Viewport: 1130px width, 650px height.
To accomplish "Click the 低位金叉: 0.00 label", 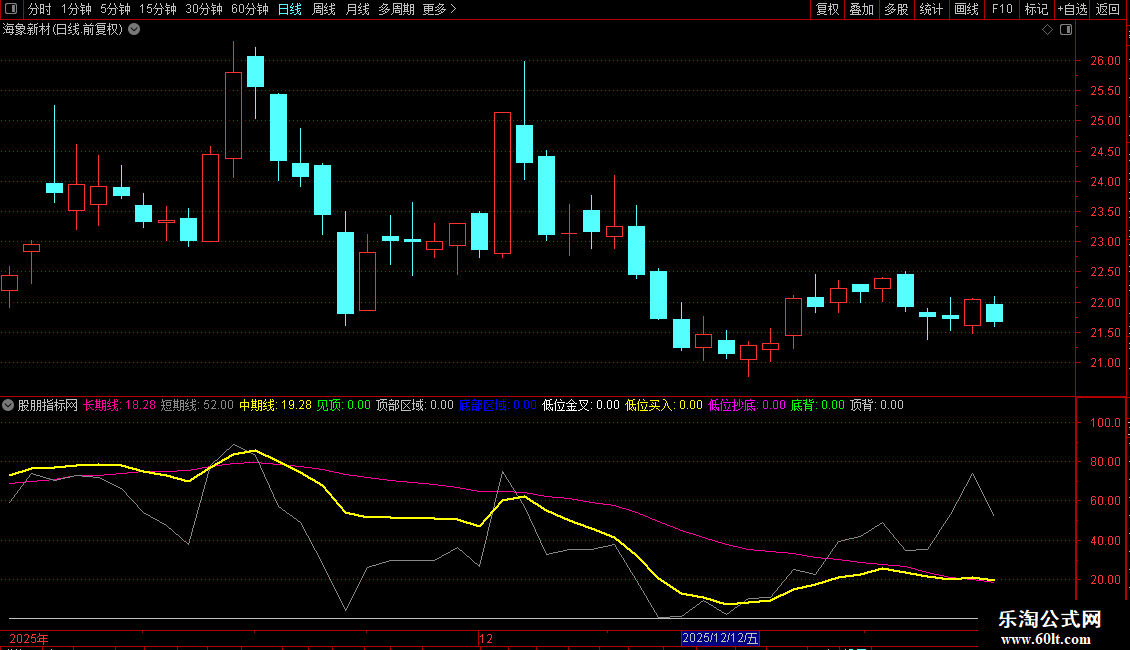I will (x=580, y=405).
